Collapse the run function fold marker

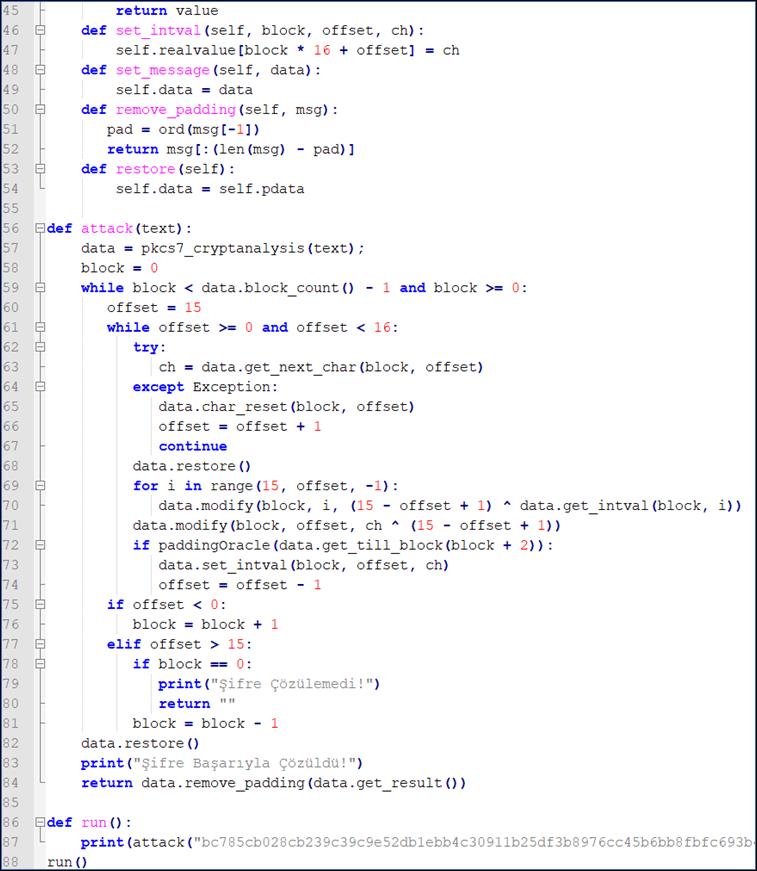click(40, 822)
